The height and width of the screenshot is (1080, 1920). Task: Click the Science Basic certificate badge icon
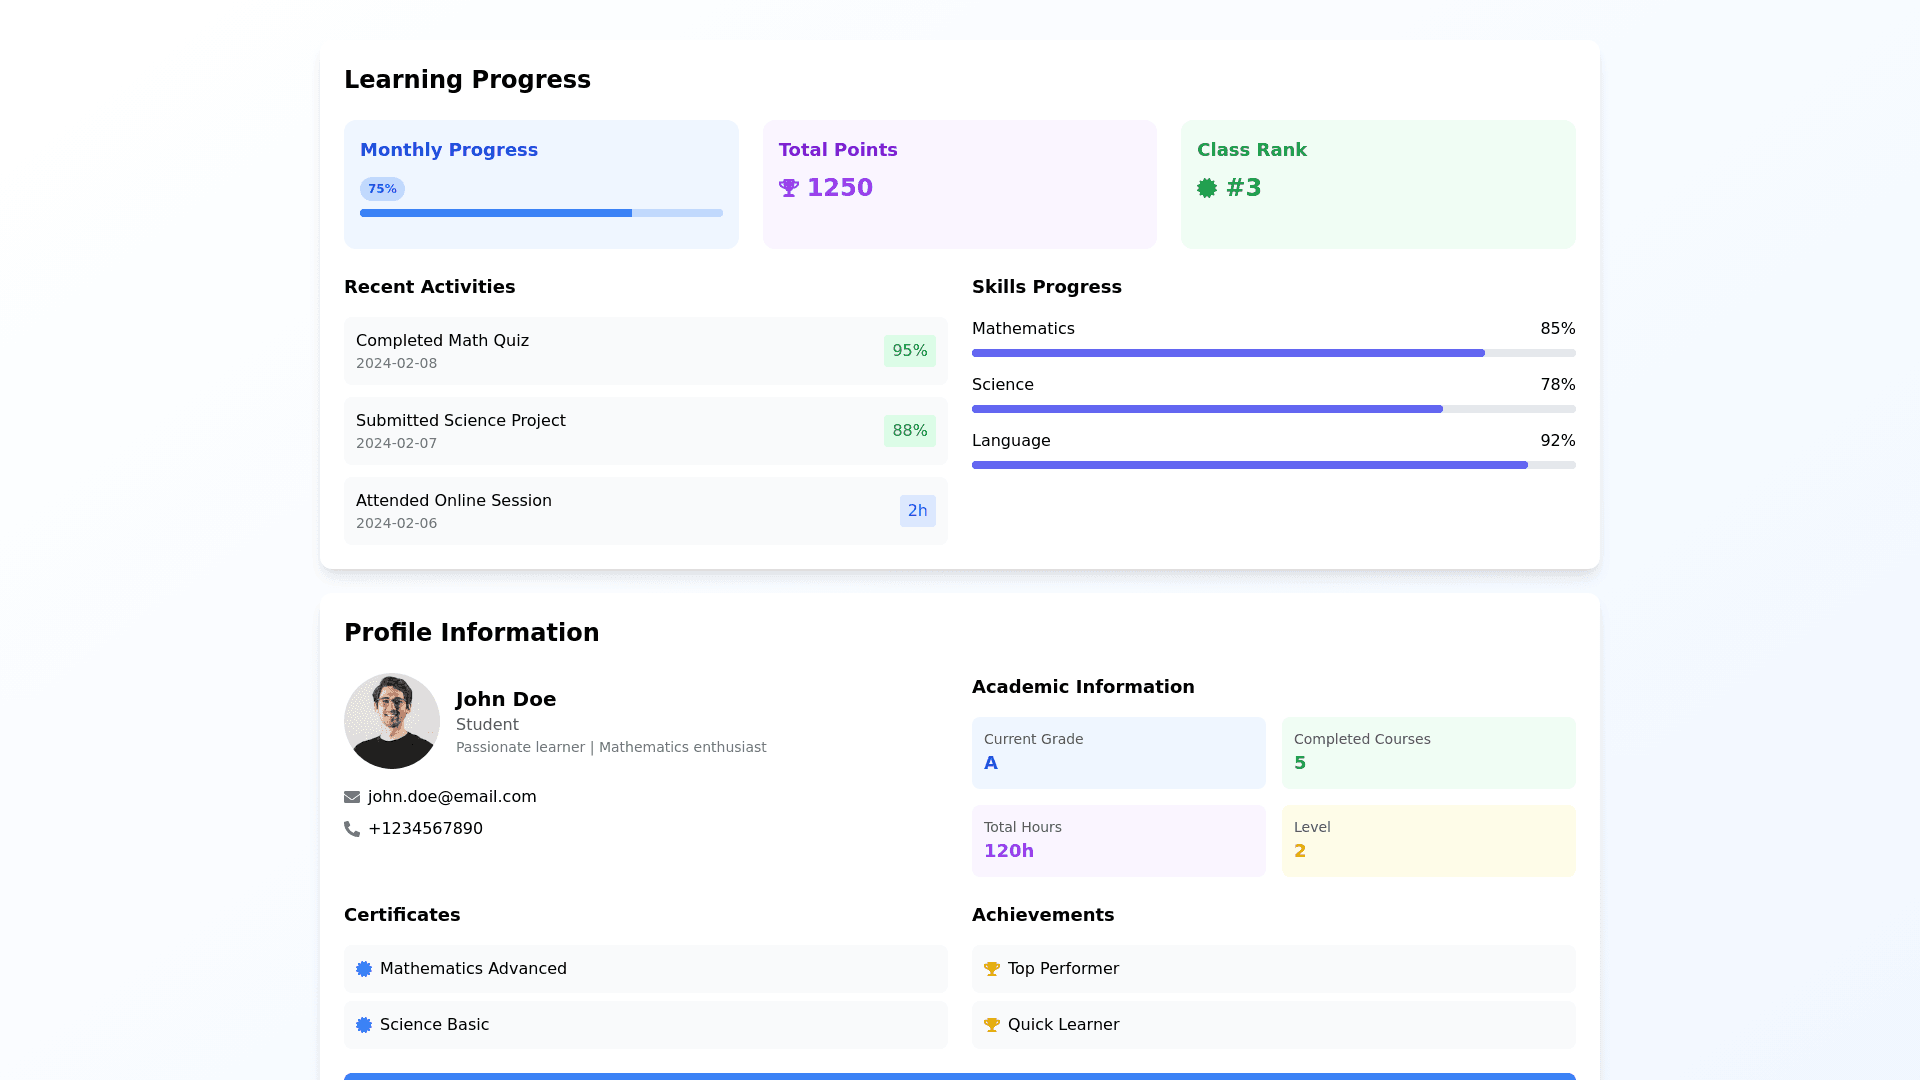(364, 1025)
